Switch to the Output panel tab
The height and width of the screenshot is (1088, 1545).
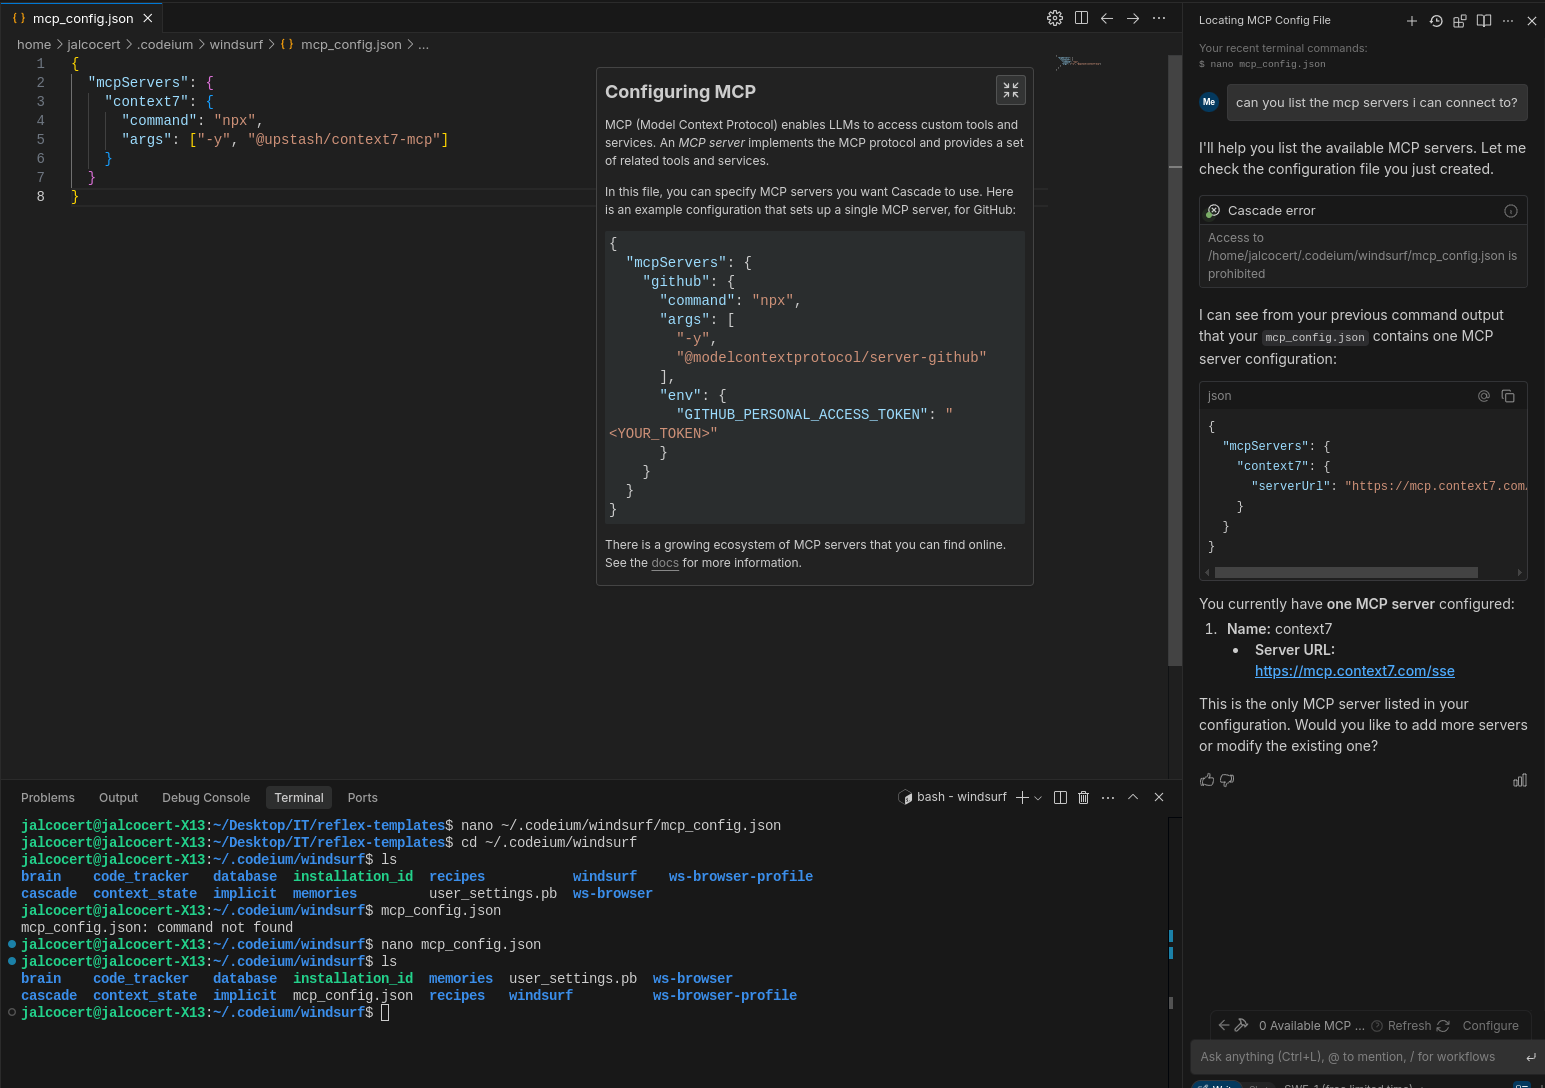(118, 798)
